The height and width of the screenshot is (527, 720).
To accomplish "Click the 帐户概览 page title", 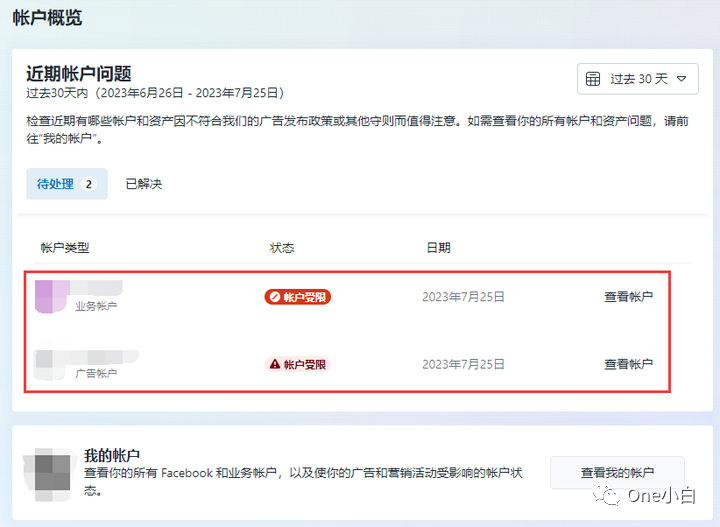I will click(x=47, y=18).
